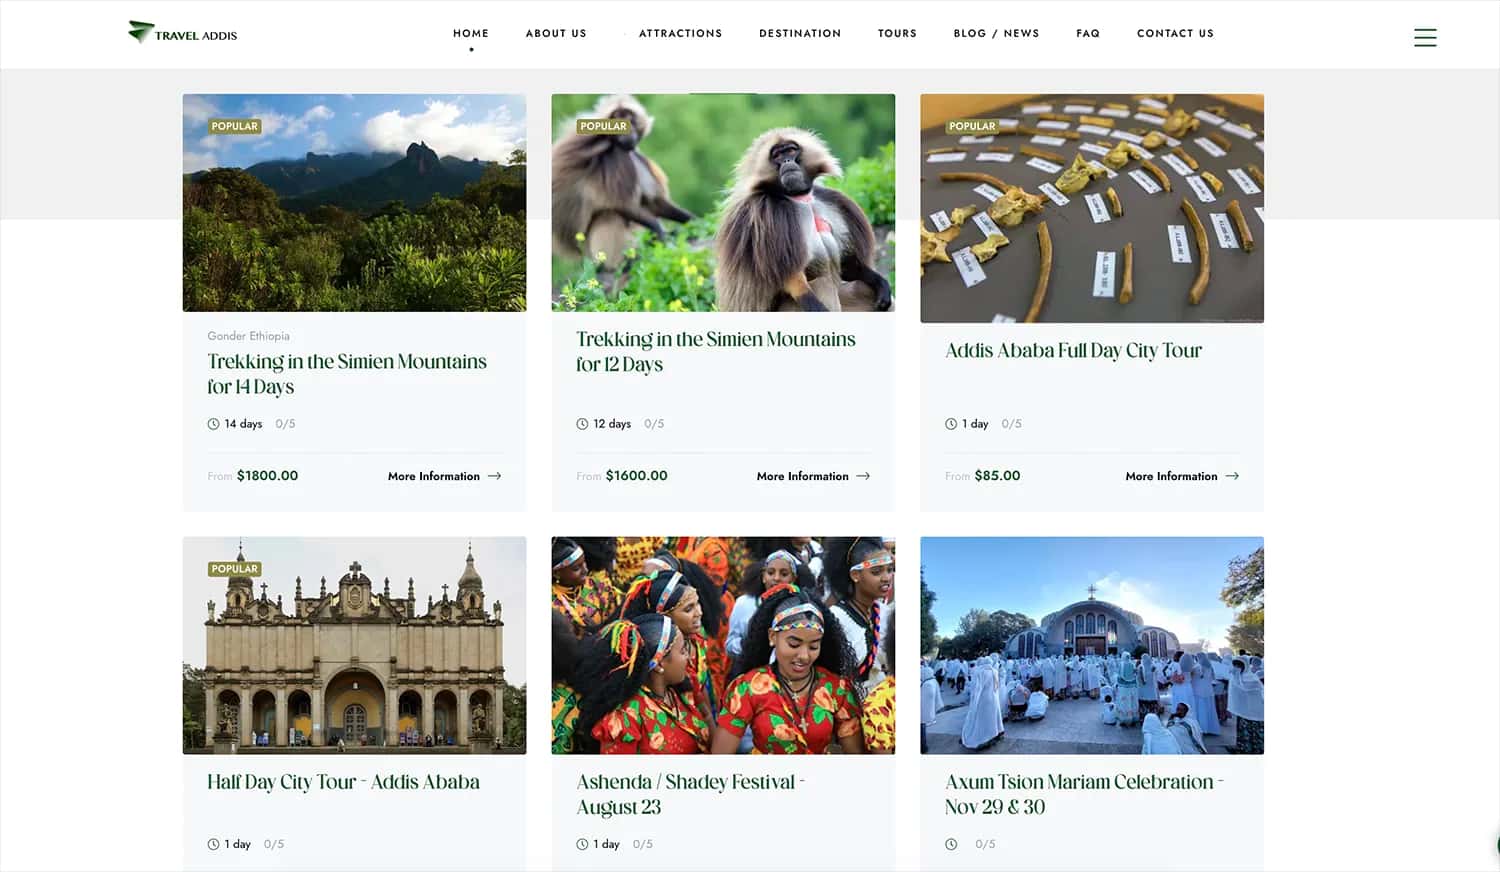Click More Information for the 14 Days trek
The height and width of the screenshot is (872, 1500).
434,476
